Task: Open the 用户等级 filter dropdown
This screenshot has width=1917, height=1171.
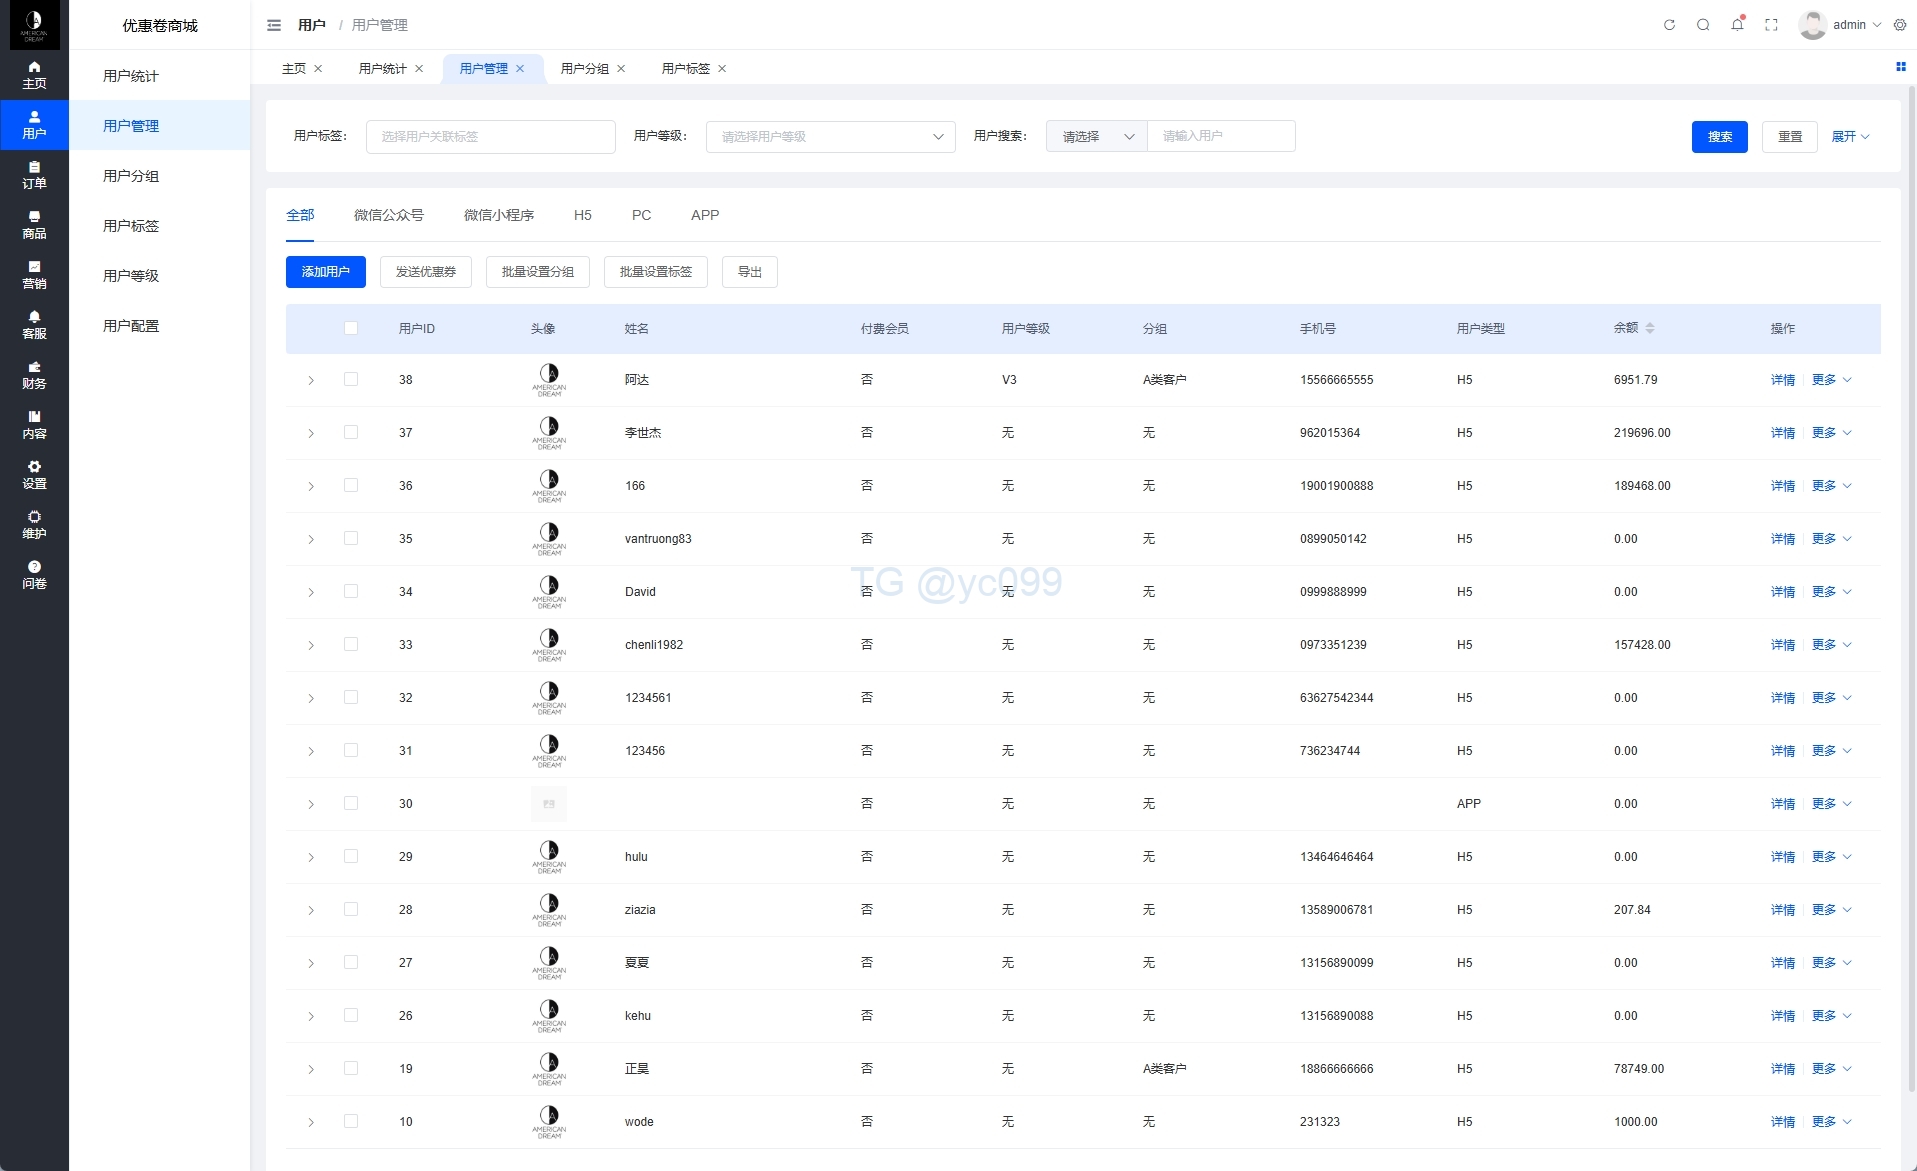Action: [830, 137]
